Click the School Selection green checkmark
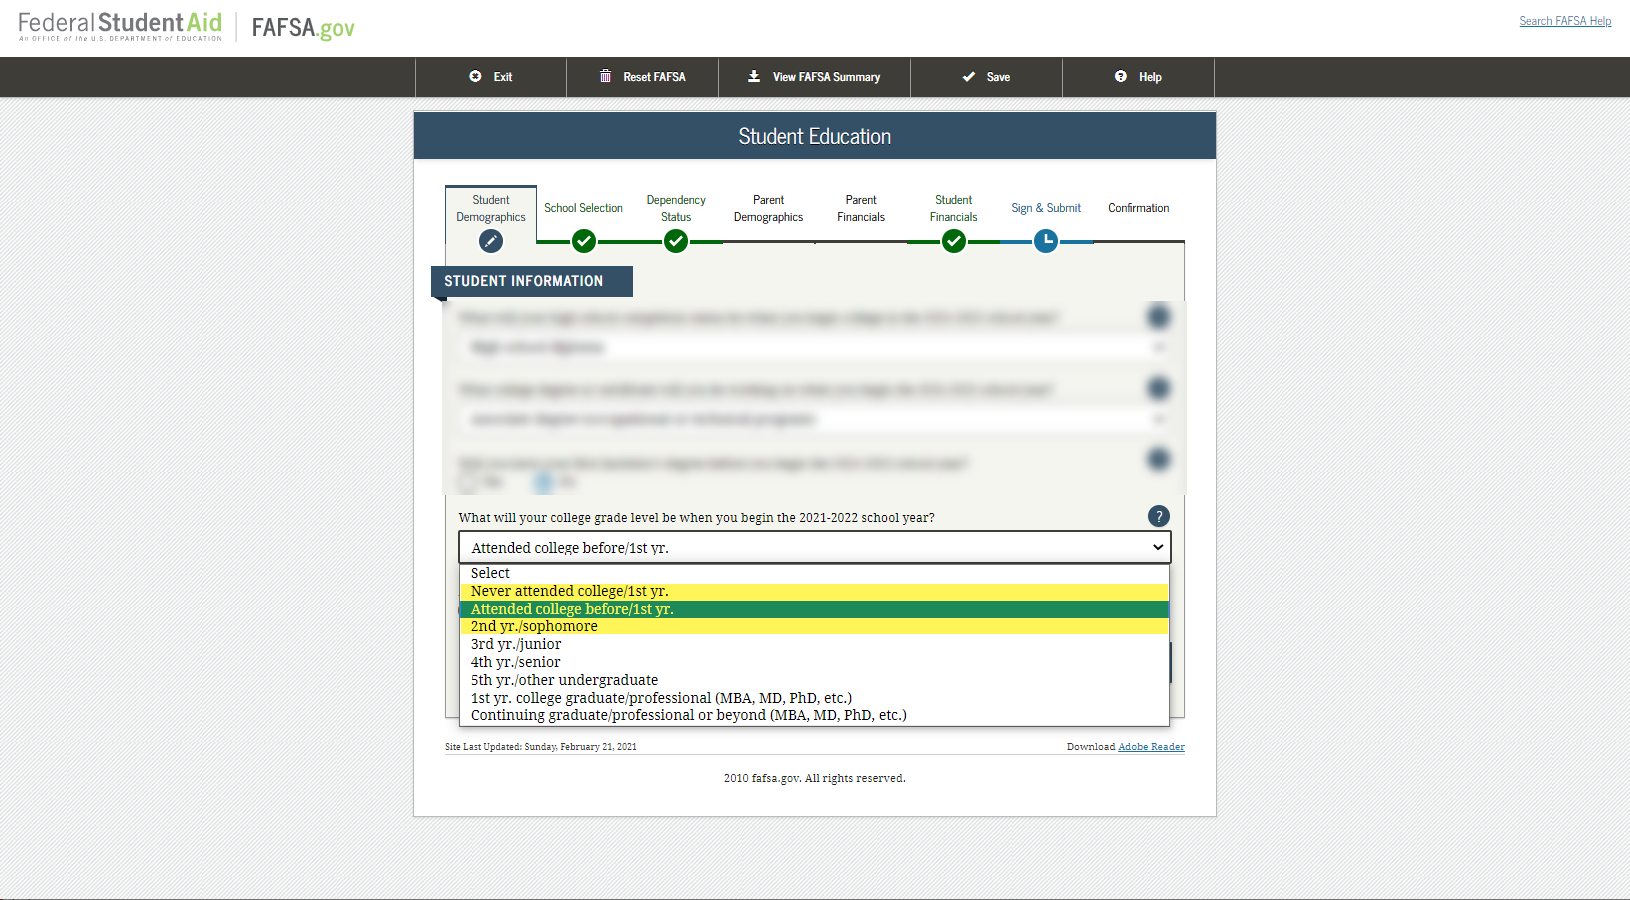 pos(584,241)
